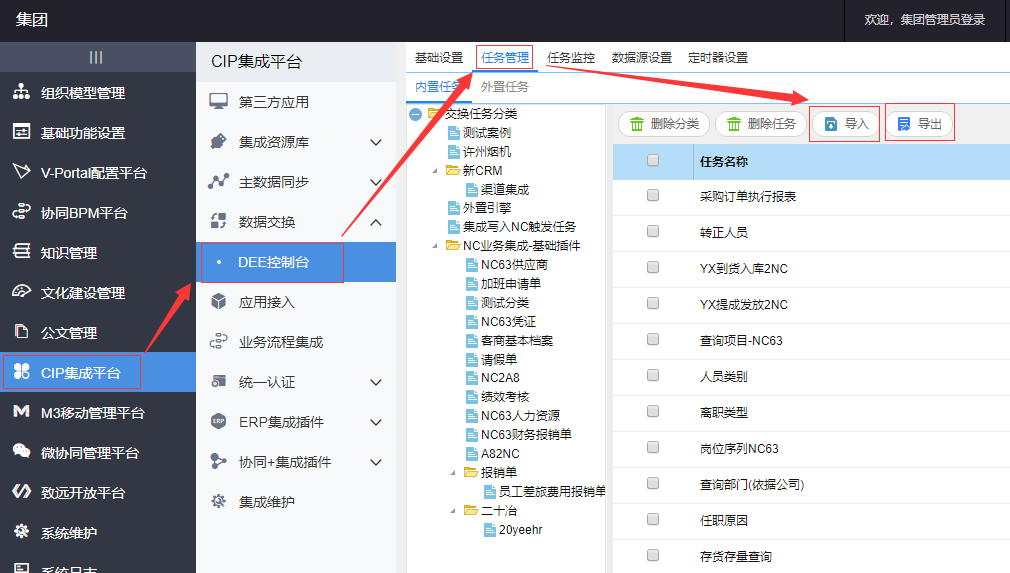Viewport: 1010px width, 573px height.
Task: Expand the 协同+集成插件 menu chevron
Action: (x=376, y=462)
